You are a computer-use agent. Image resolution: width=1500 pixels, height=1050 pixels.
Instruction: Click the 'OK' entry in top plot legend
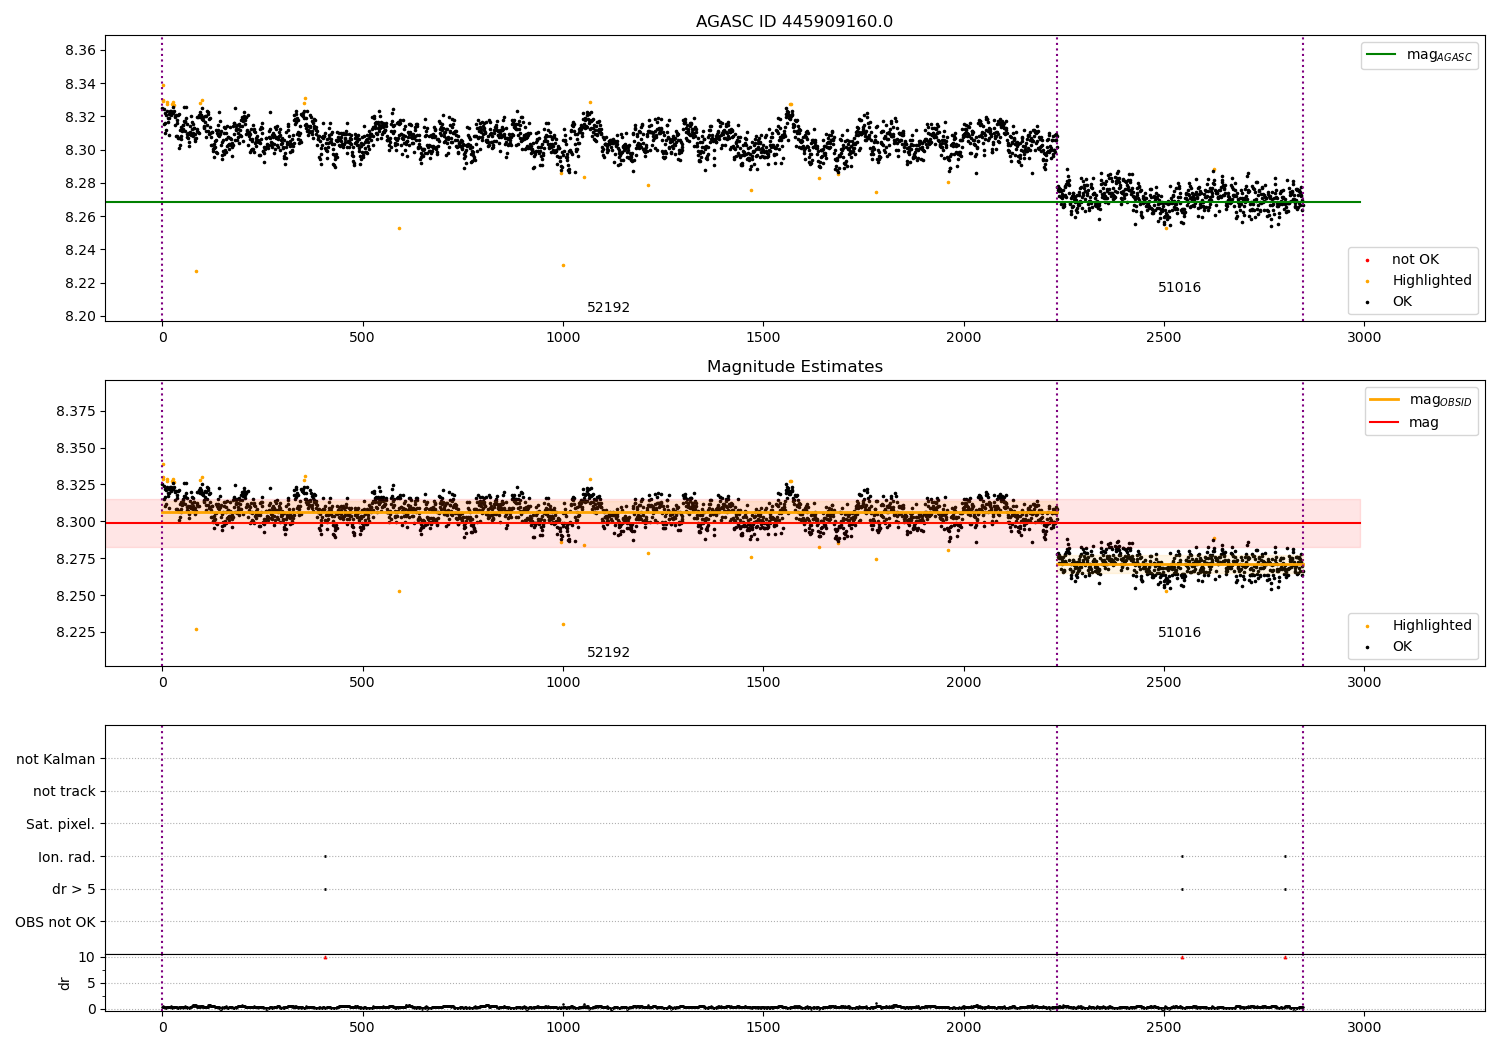click(1402, 302)
